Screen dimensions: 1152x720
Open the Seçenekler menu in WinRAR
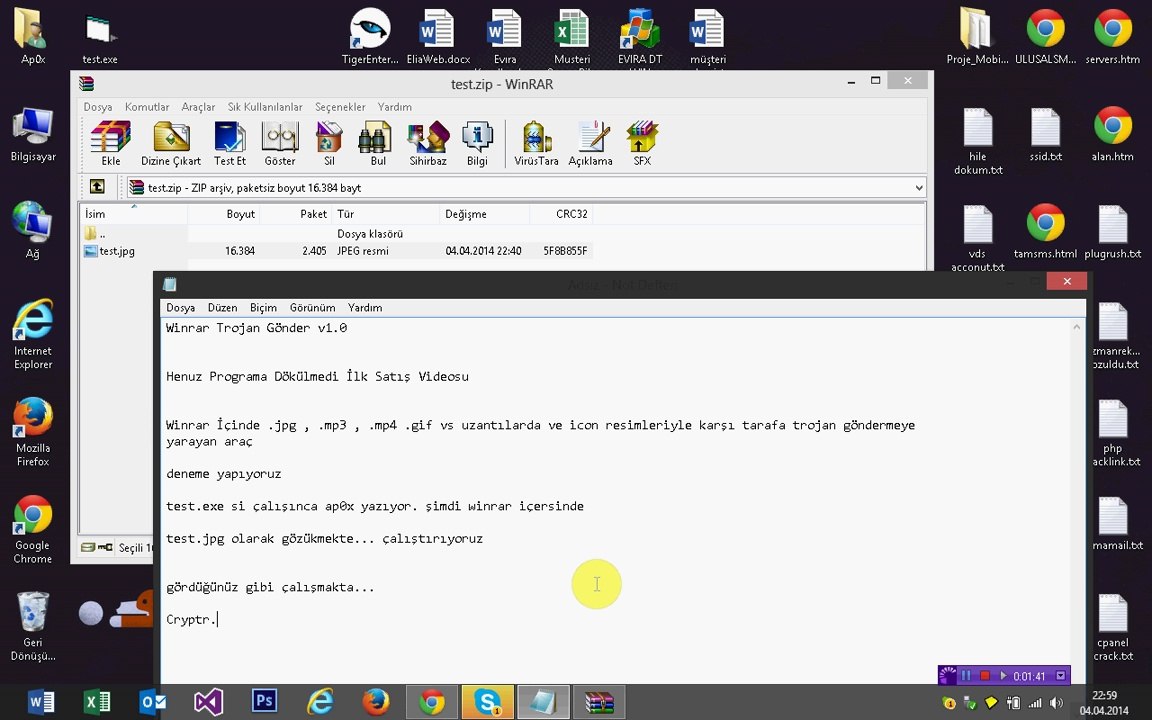tap(340, 107)
